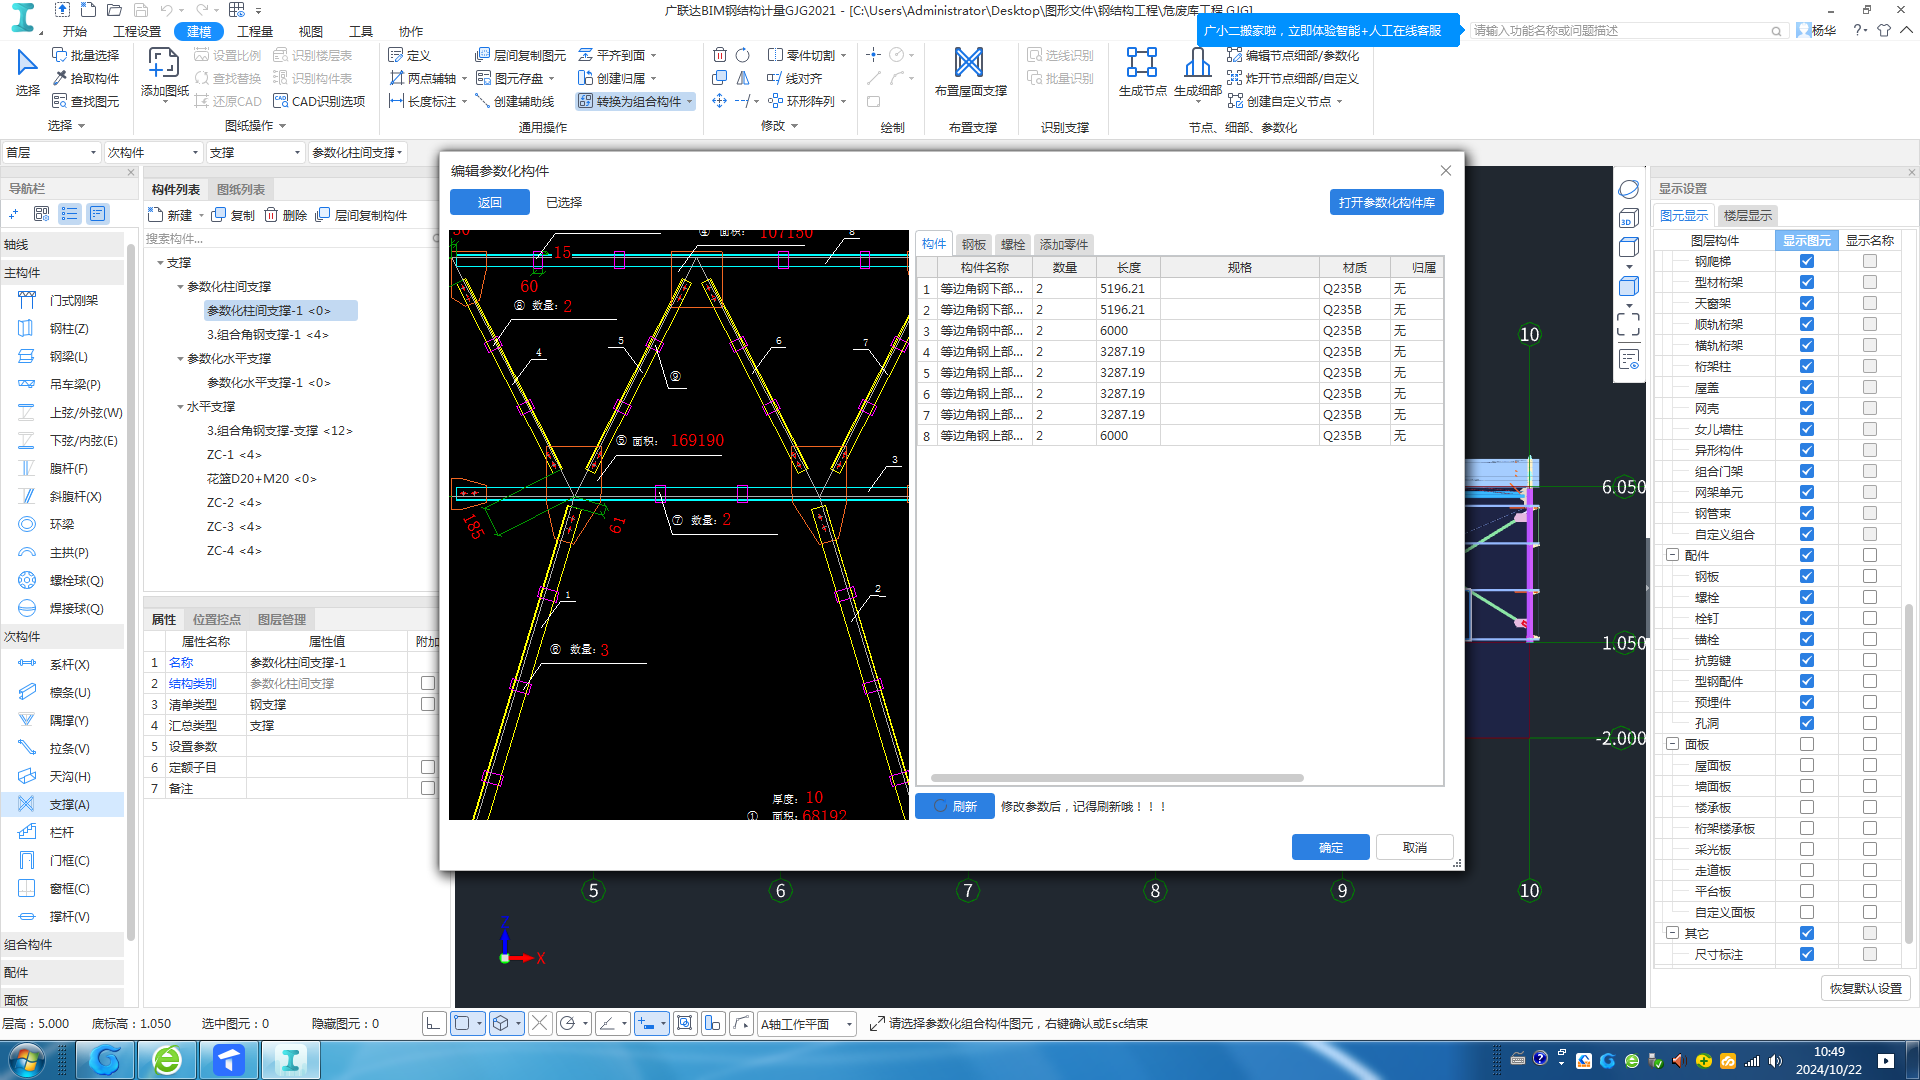Click the 打开参数化构件库 button
Viewport: 1920px width, 1080px height.
pyautogui.click(x=1386, y=202)
